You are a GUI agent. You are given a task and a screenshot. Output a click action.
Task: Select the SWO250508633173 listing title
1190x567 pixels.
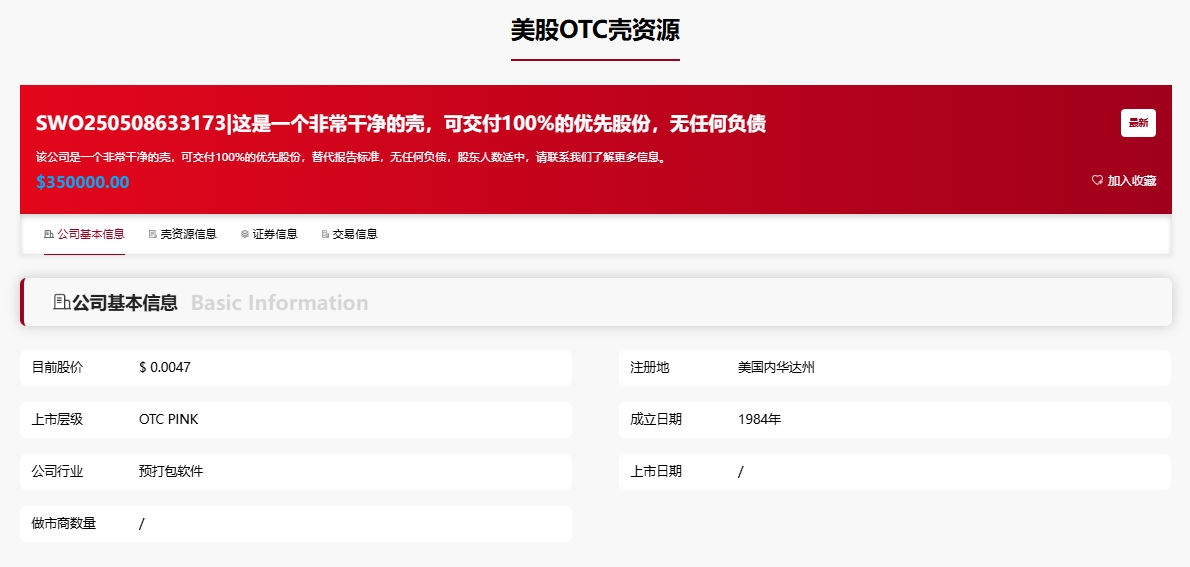[400, 124]
